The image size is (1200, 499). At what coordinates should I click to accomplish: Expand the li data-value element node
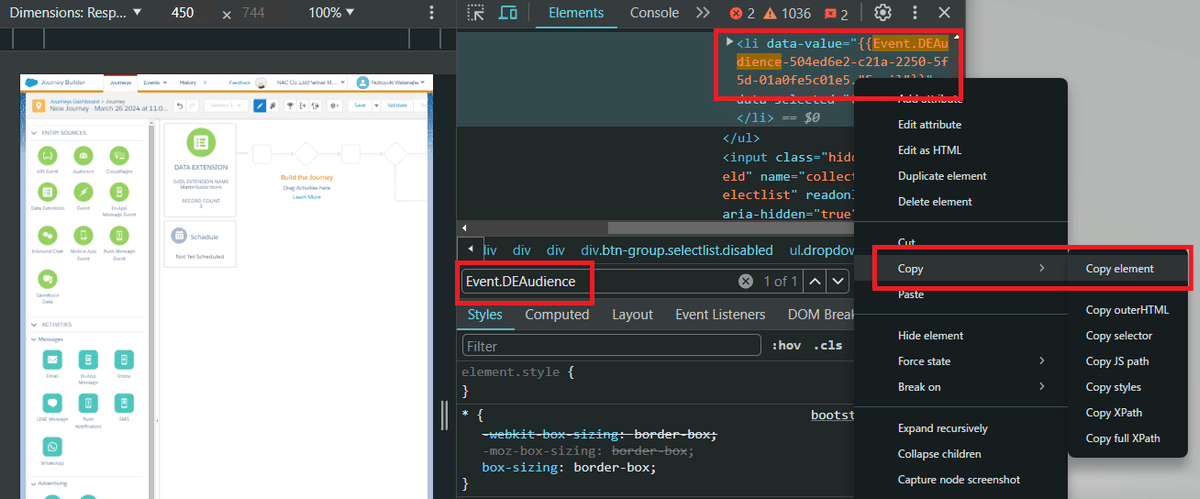point(729,43)
